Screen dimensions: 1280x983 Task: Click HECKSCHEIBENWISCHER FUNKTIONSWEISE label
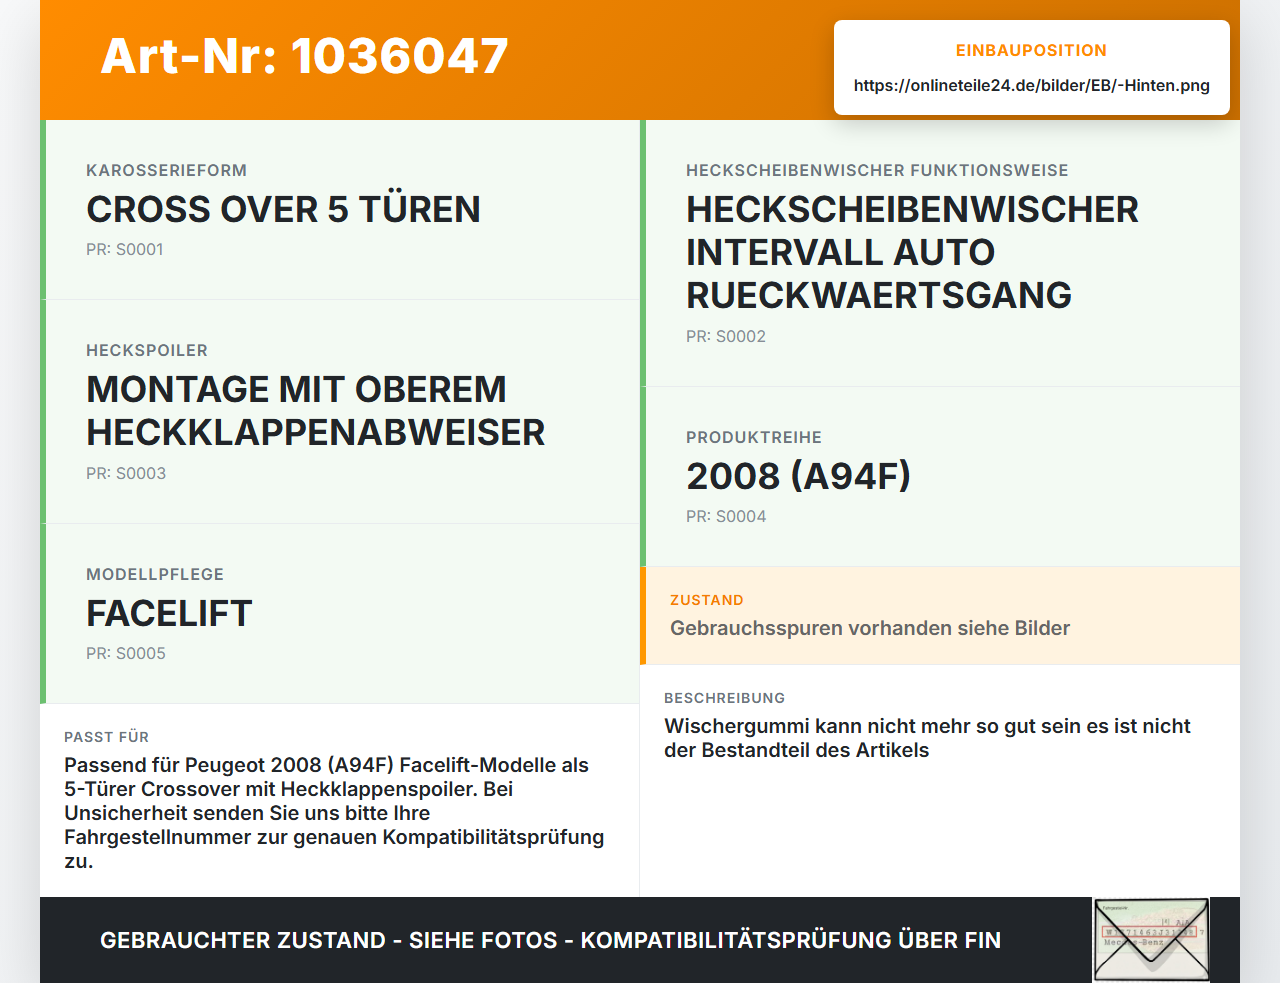pos(877,170)
